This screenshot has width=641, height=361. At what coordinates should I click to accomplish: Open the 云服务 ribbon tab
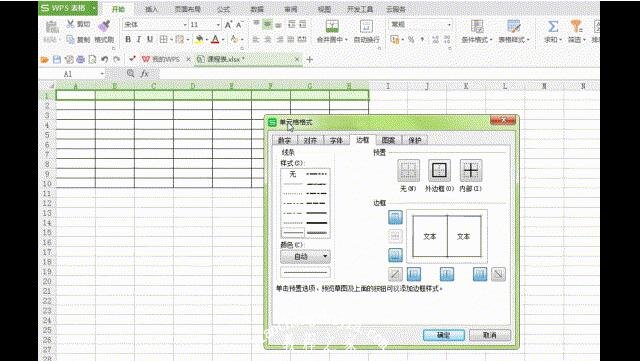click(x=396, y=9)
